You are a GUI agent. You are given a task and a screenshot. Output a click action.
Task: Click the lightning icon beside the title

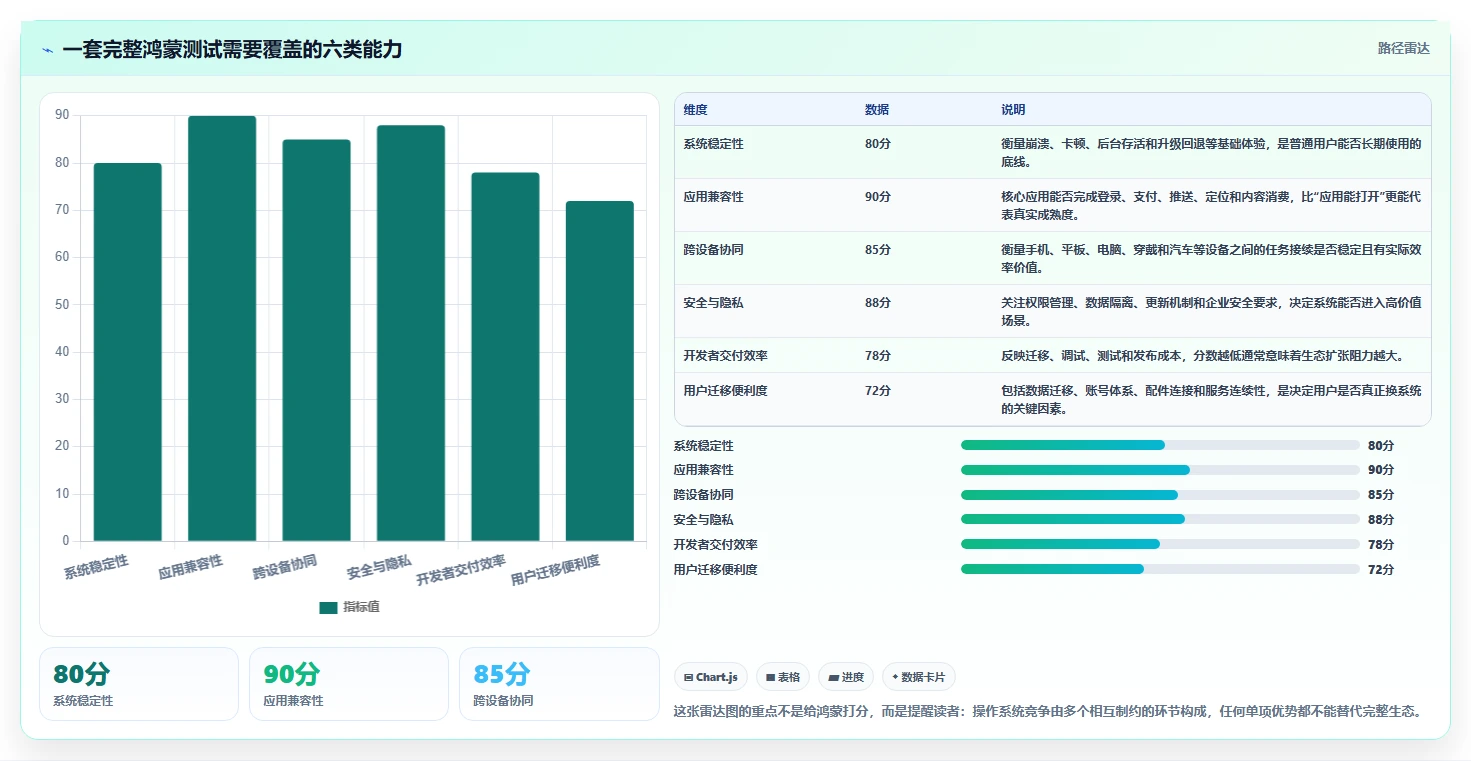(48, 49)
